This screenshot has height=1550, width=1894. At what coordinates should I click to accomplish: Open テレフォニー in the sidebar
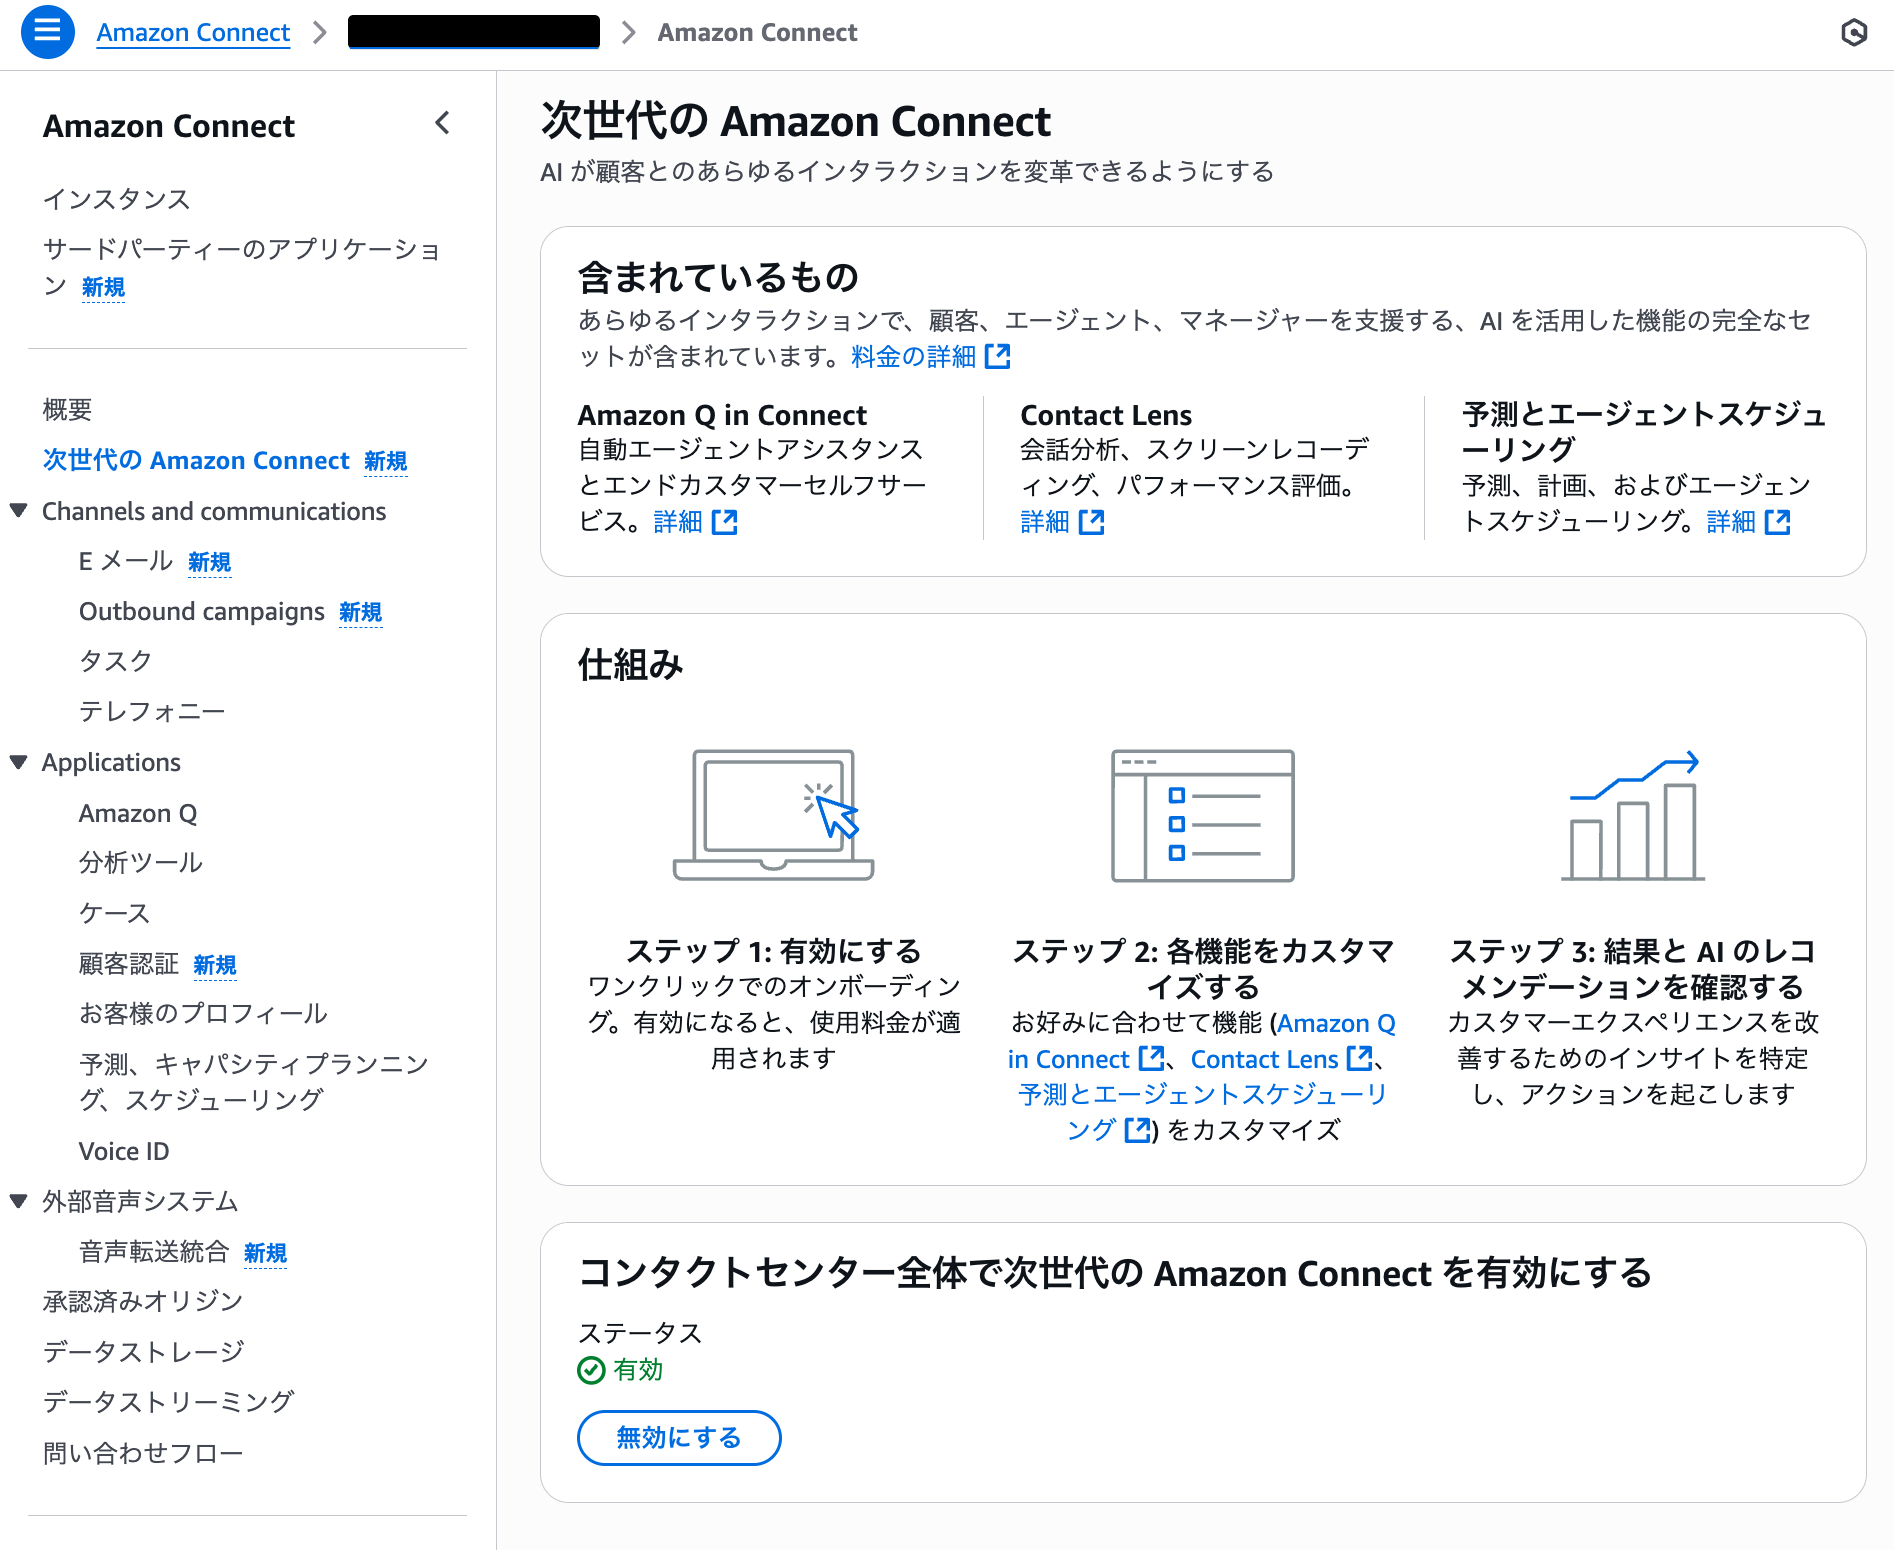(x=152, y=711)
